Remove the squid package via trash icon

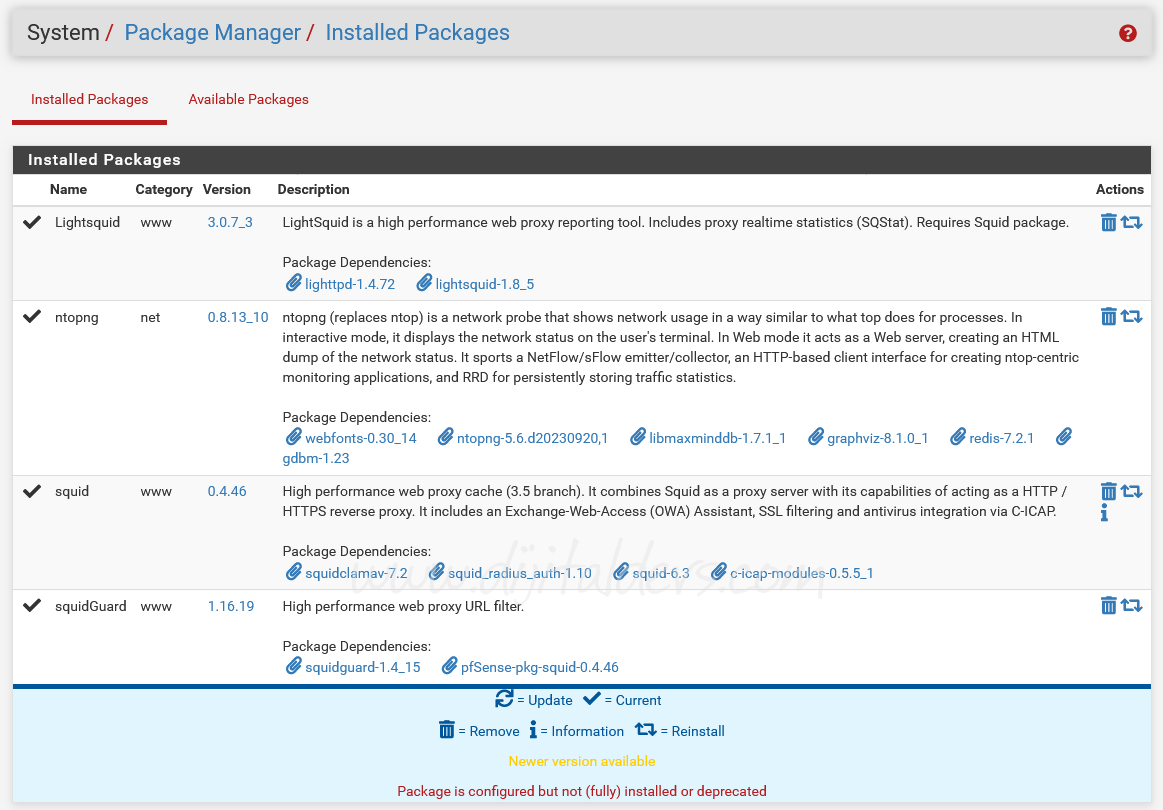[x=1108, y=491]
